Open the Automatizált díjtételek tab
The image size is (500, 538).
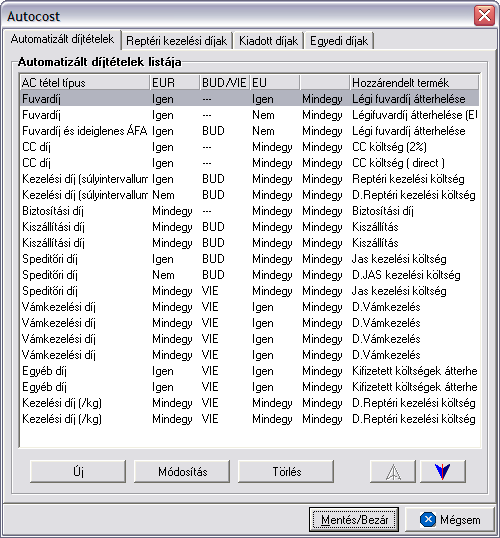[x=62, y=39]
